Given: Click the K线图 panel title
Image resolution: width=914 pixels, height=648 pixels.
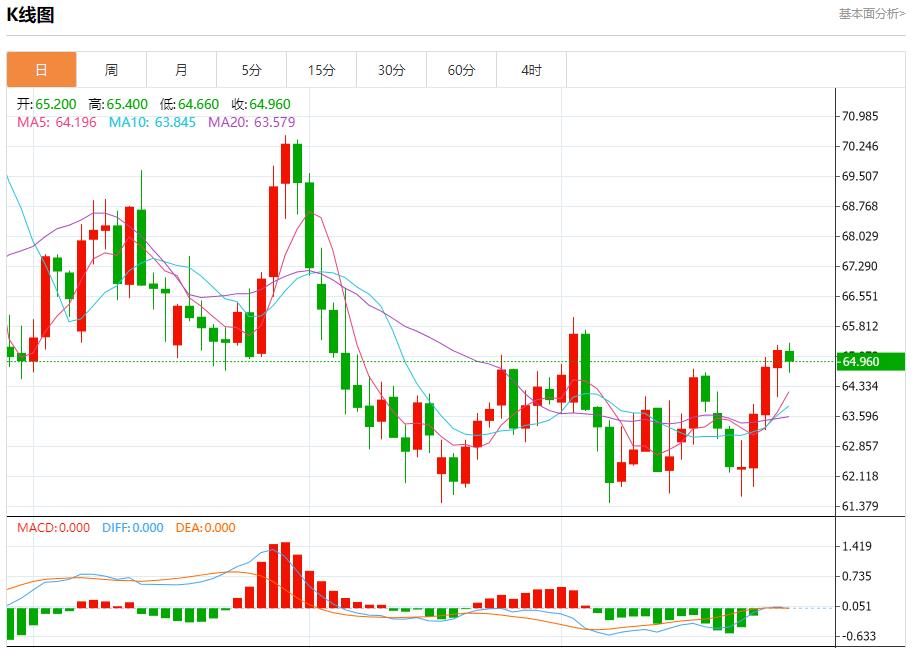Looking at the screenshot, I should [x=31, y=15].
